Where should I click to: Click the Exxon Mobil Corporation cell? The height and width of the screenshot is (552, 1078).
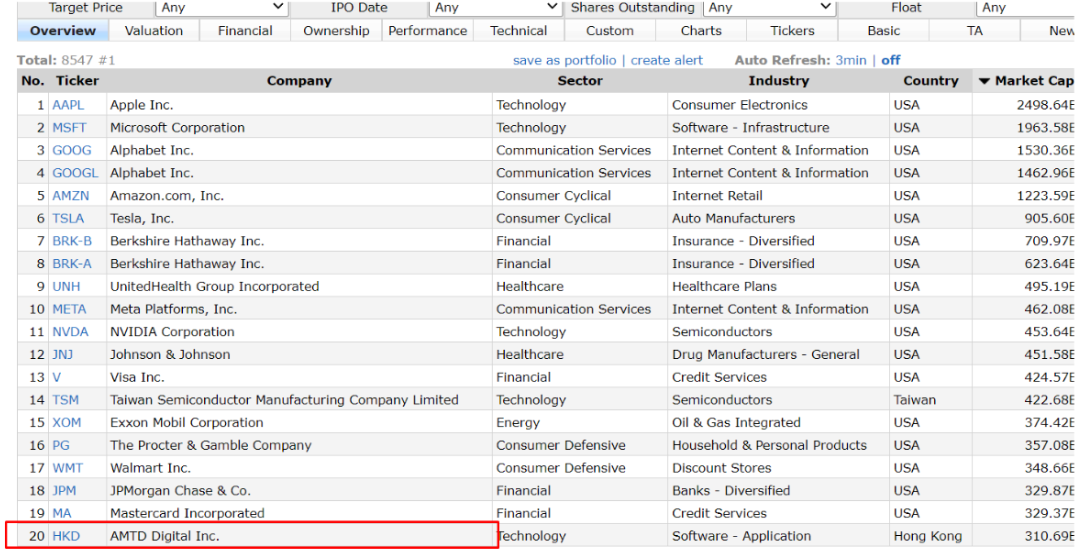pos(299,423)
